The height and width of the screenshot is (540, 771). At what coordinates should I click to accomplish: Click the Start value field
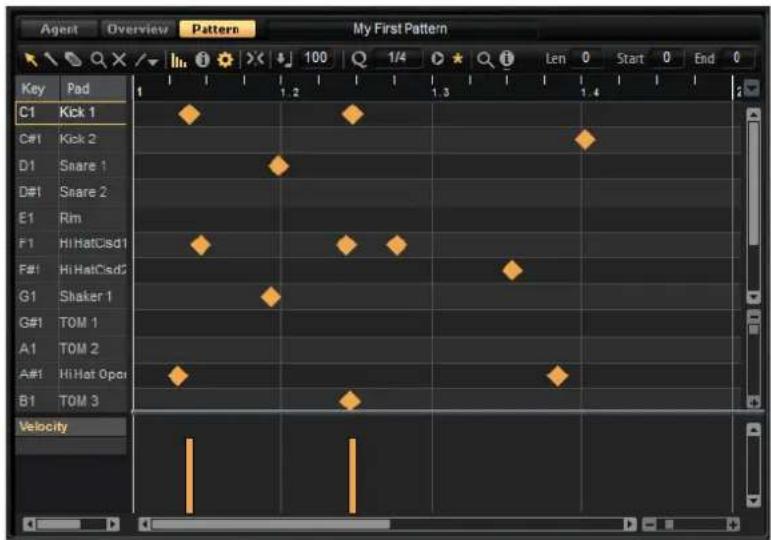point(667,58)
